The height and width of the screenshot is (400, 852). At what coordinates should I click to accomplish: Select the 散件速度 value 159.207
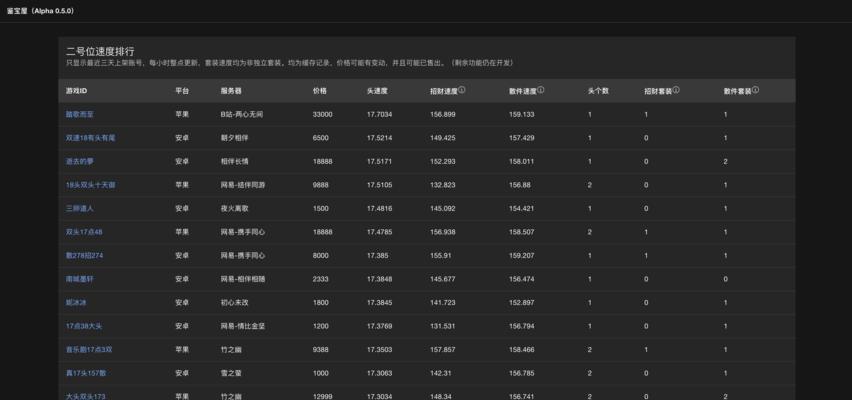(x=522, y=255)
